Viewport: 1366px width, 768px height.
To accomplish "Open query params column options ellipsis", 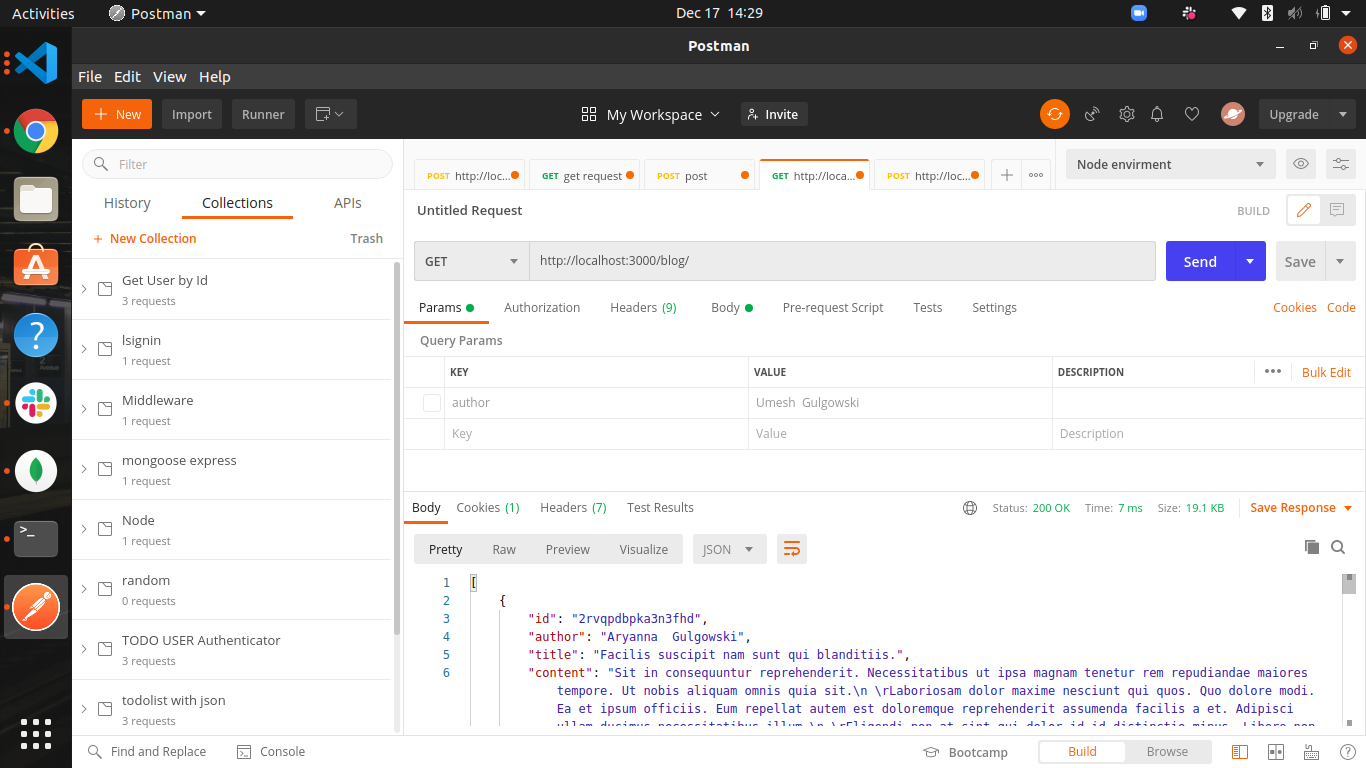I will 1272,371.
